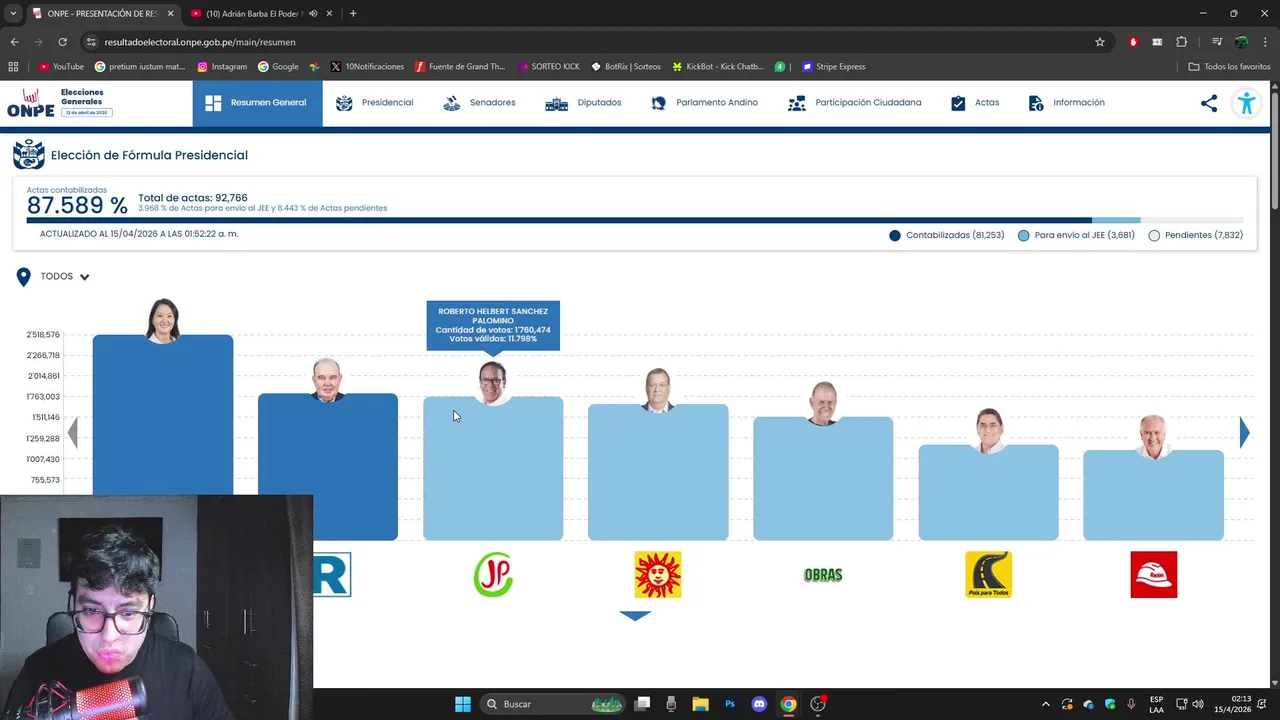
Task: Click the first candidate's photo
Action: [x=163, y=321]
